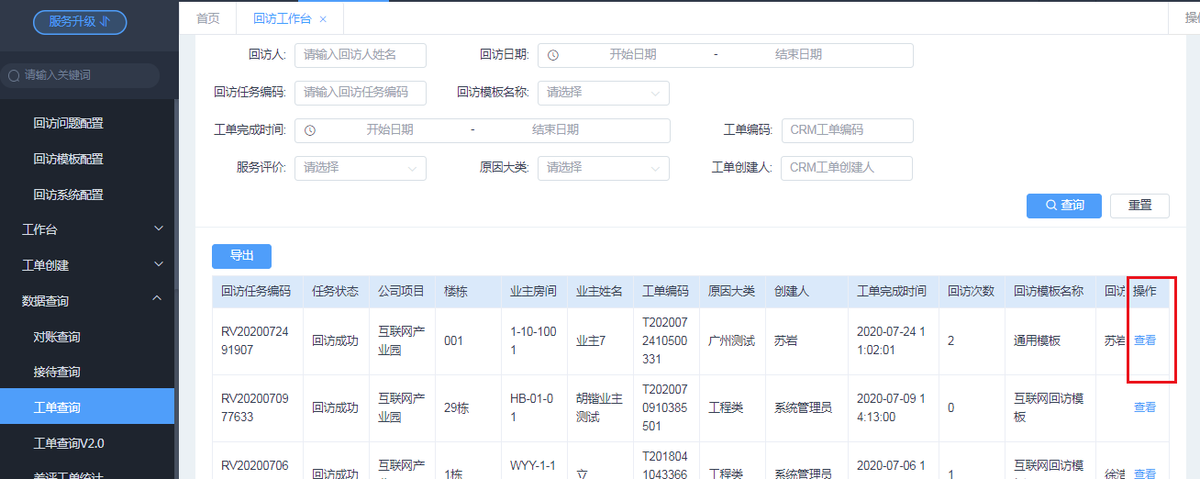Image resolution: width=1200 pixels, height=479 pixels.
Task: Click the 重置 reset button
Action: tap(1140, 205)
